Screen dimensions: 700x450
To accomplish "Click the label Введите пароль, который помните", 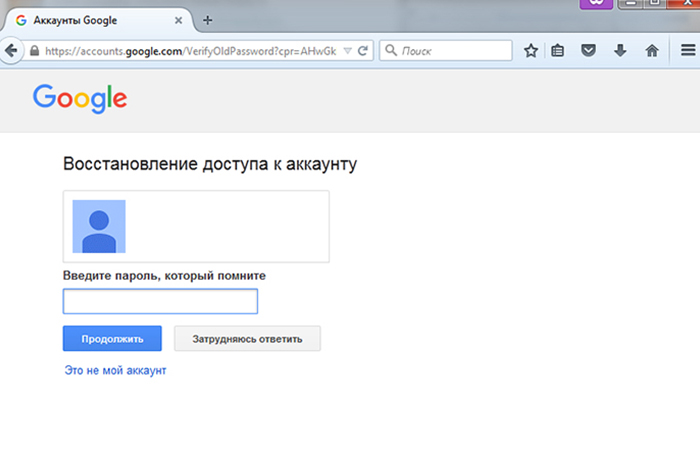I will coord(164,275).
